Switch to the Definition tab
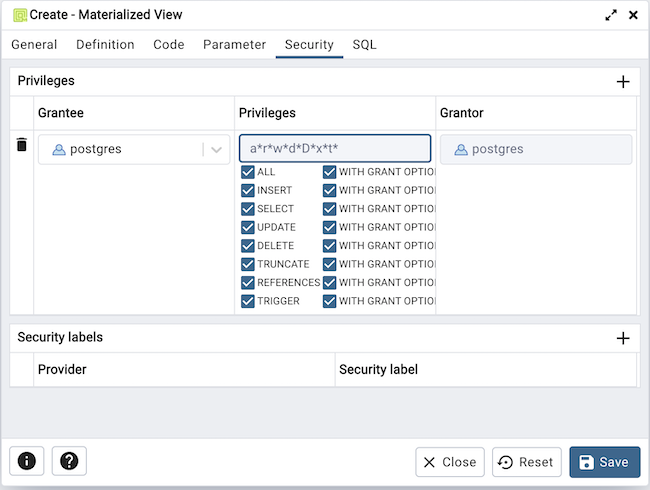Viewport: 650px width, 490px height. tap(105, 45)
